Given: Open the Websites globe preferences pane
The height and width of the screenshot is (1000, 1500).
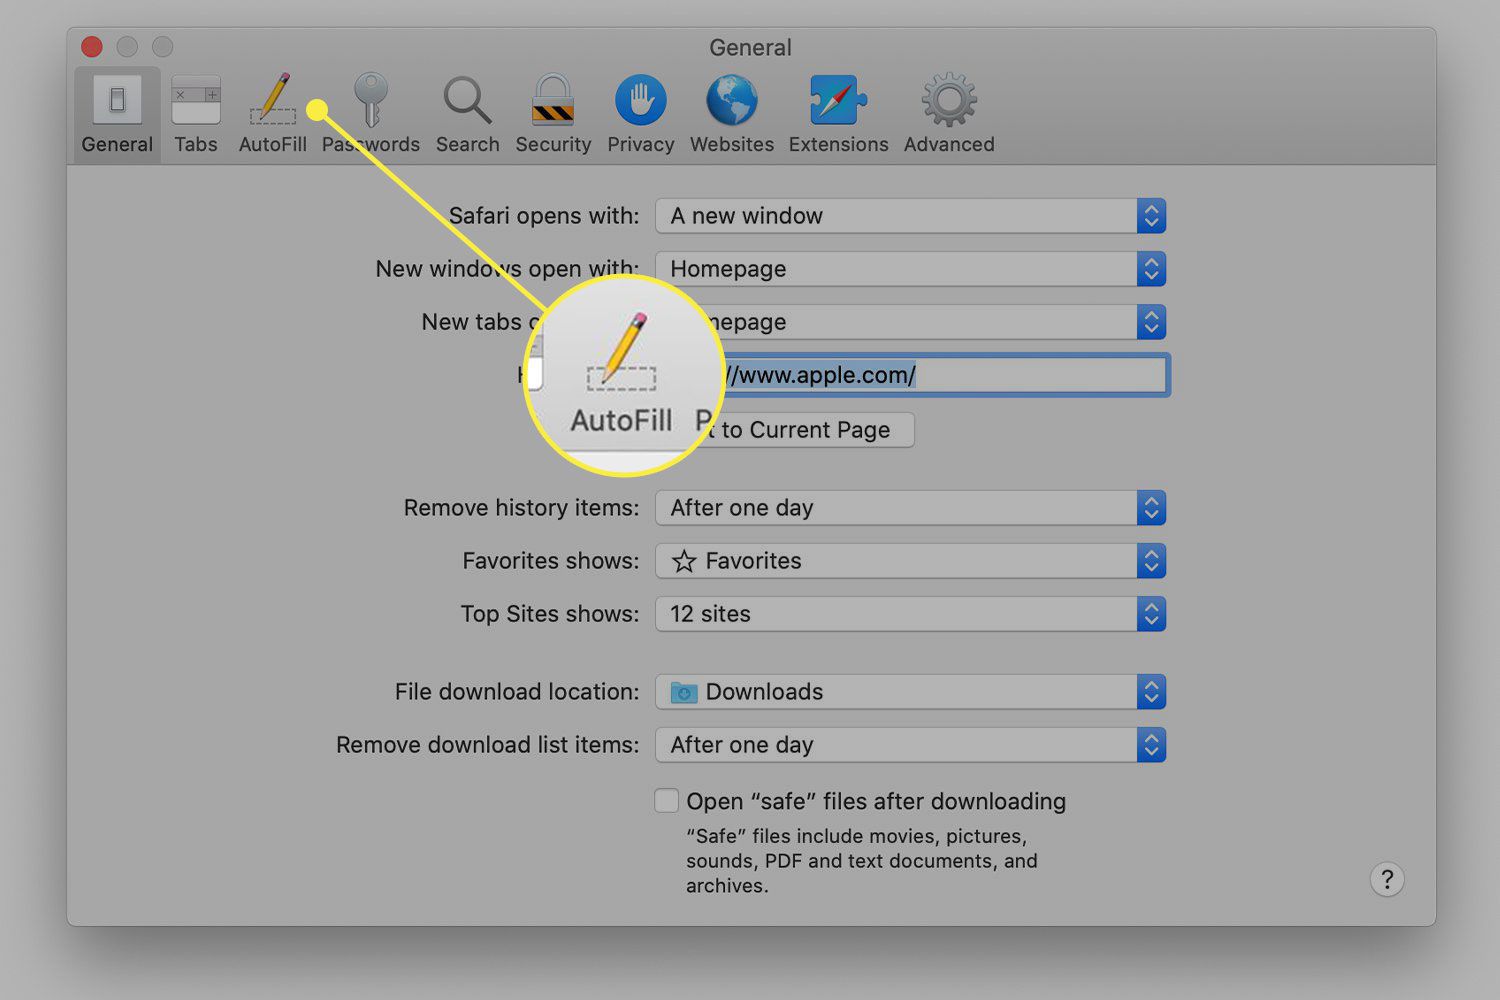Looking at the screenshot, I should [x=732, y=114].
